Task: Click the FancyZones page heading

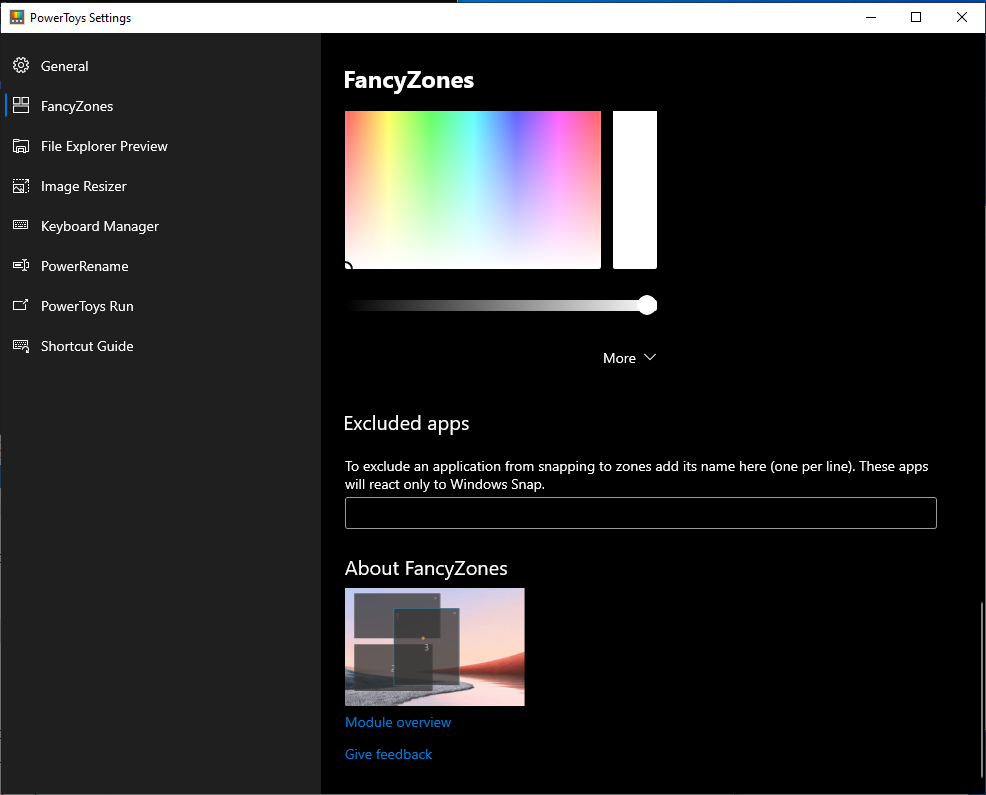Action: tap(409, 81)
